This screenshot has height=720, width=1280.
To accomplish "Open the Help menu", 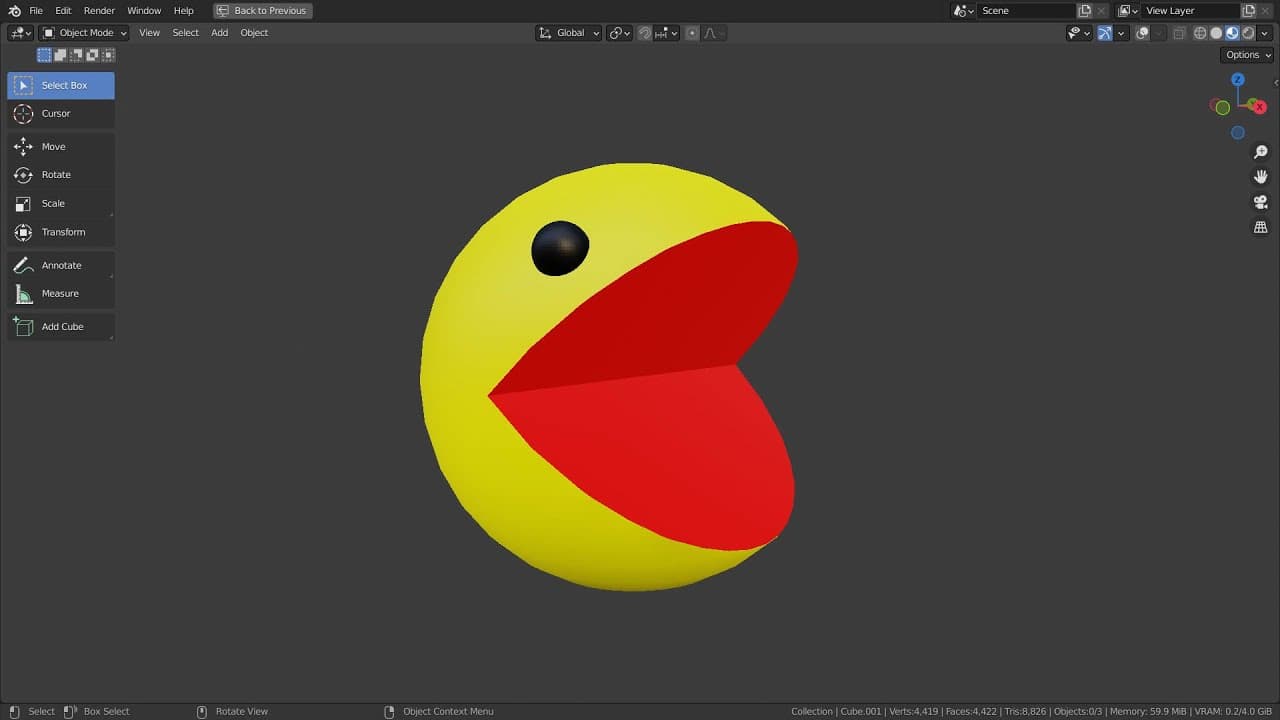I will [184, 10].
